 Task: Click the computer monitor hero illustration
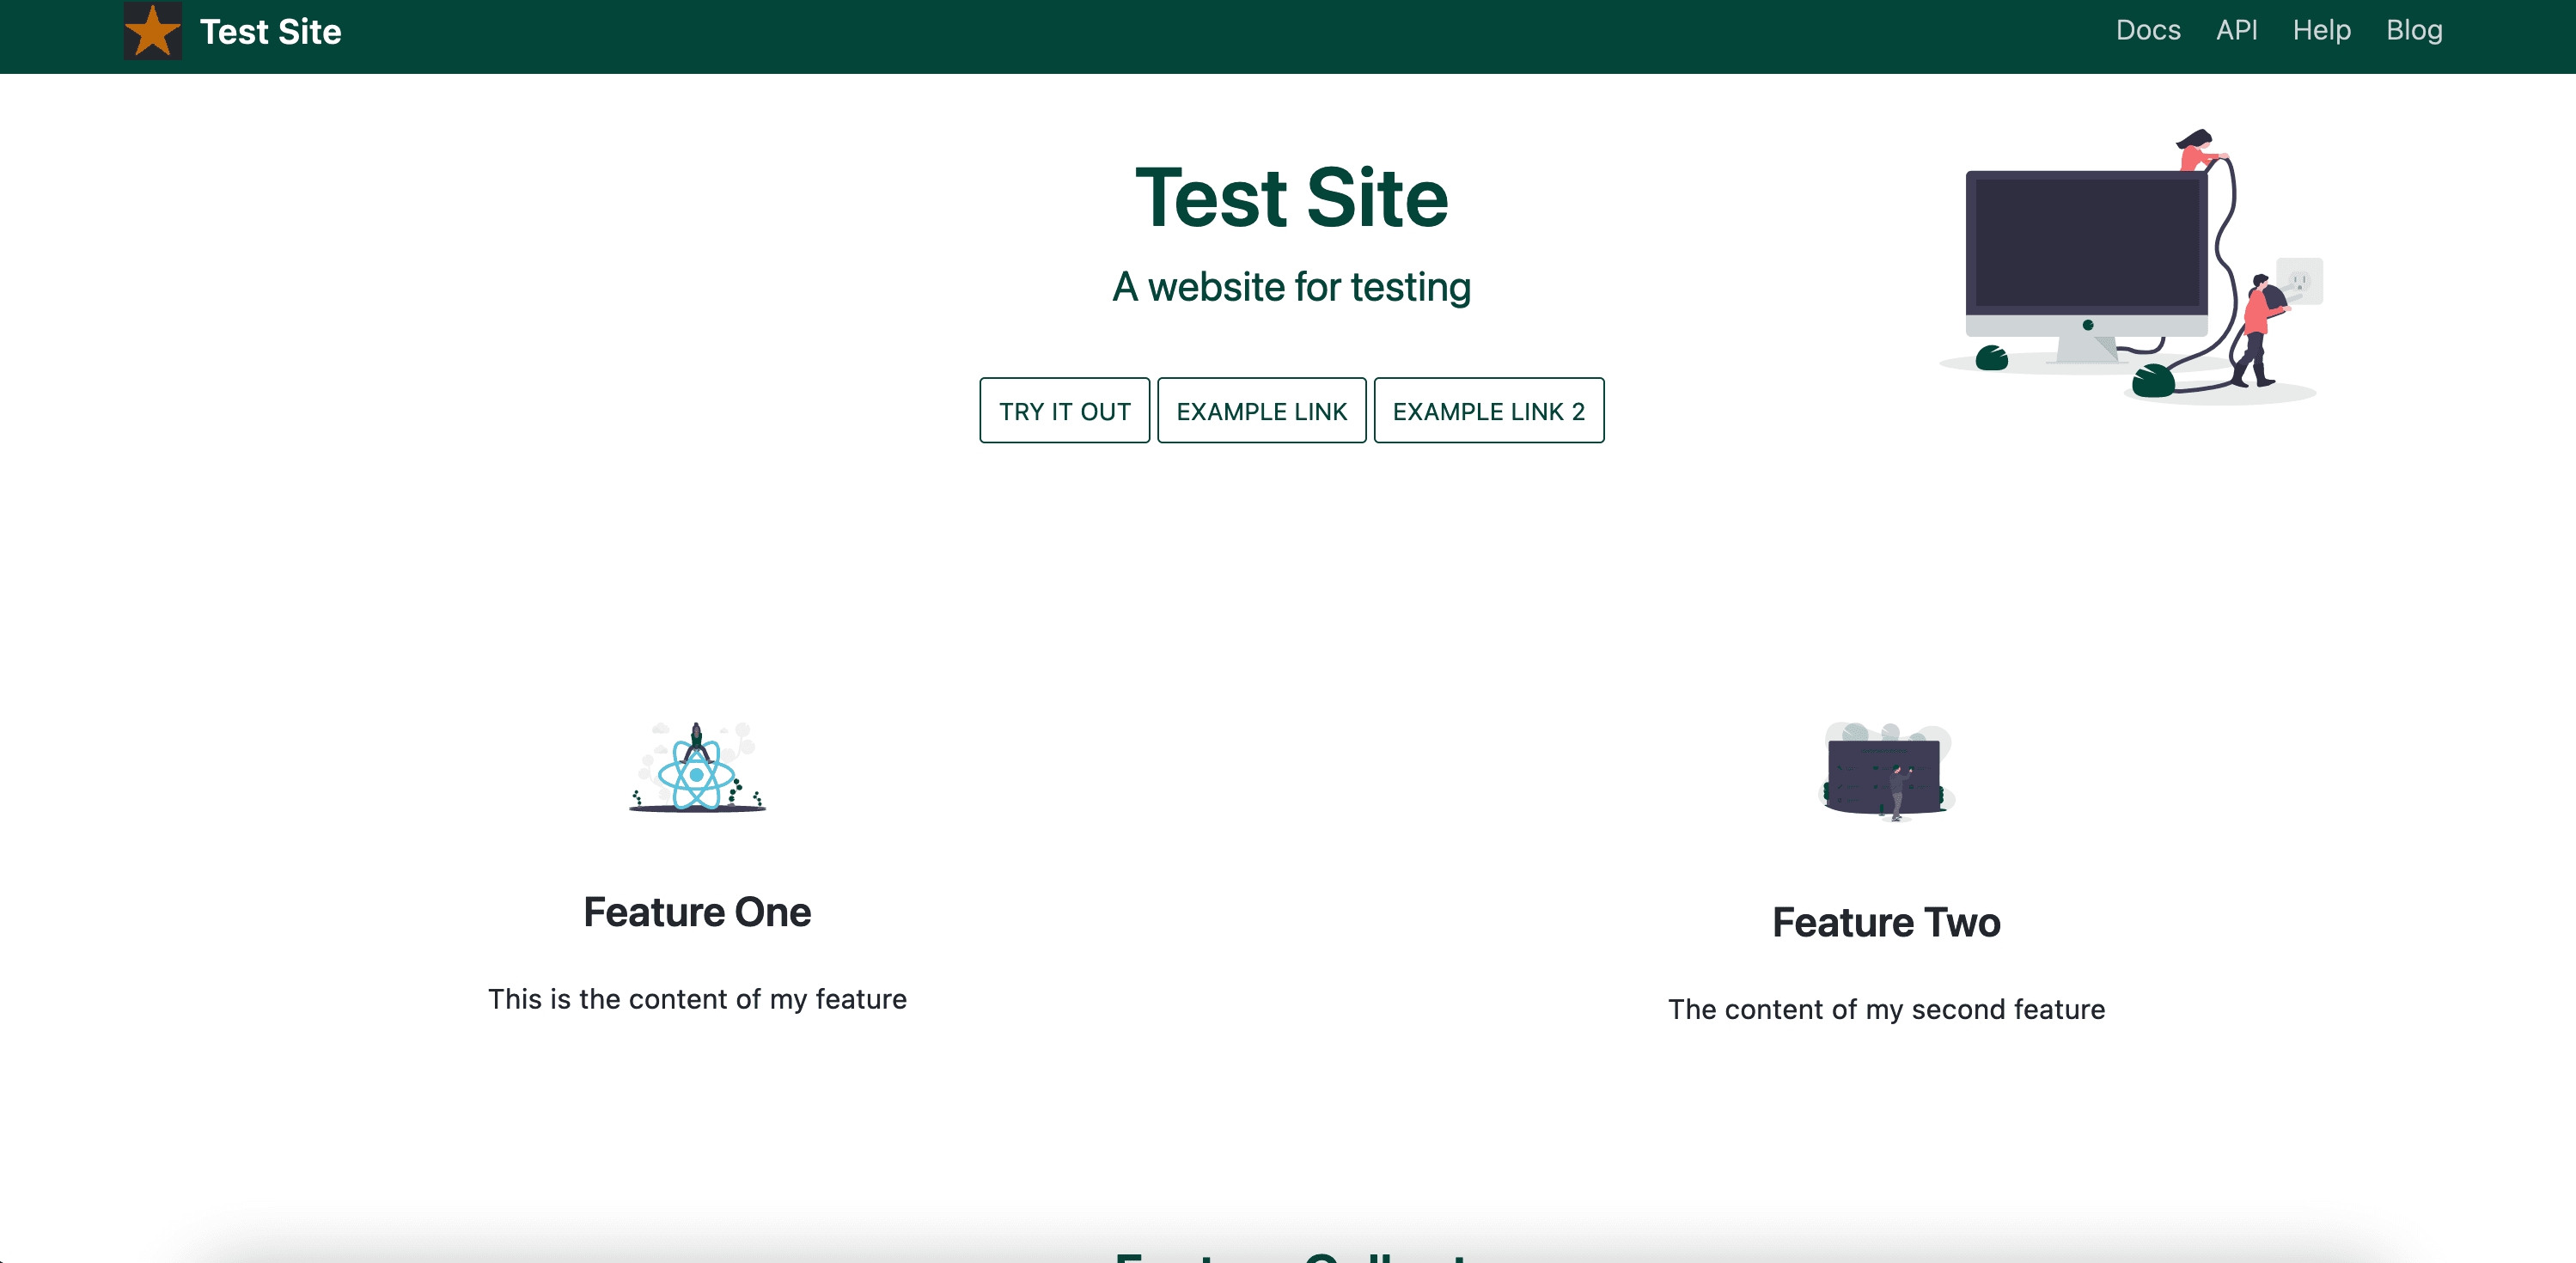pyautogui.click(x=2087, y=250)
